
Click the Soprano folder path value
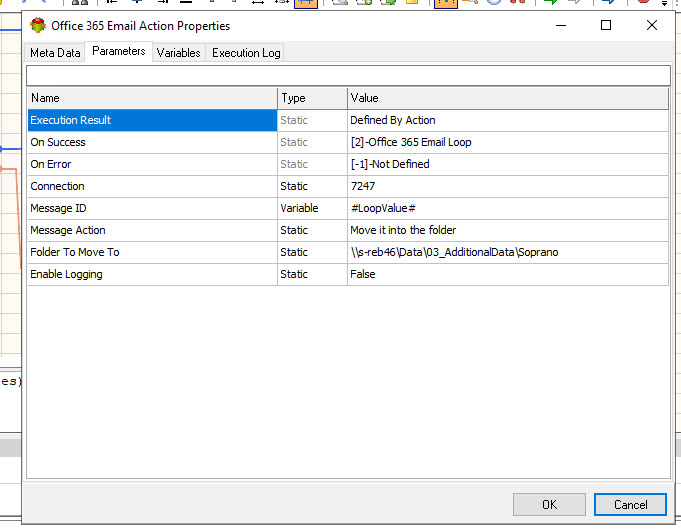coord(508,252)
